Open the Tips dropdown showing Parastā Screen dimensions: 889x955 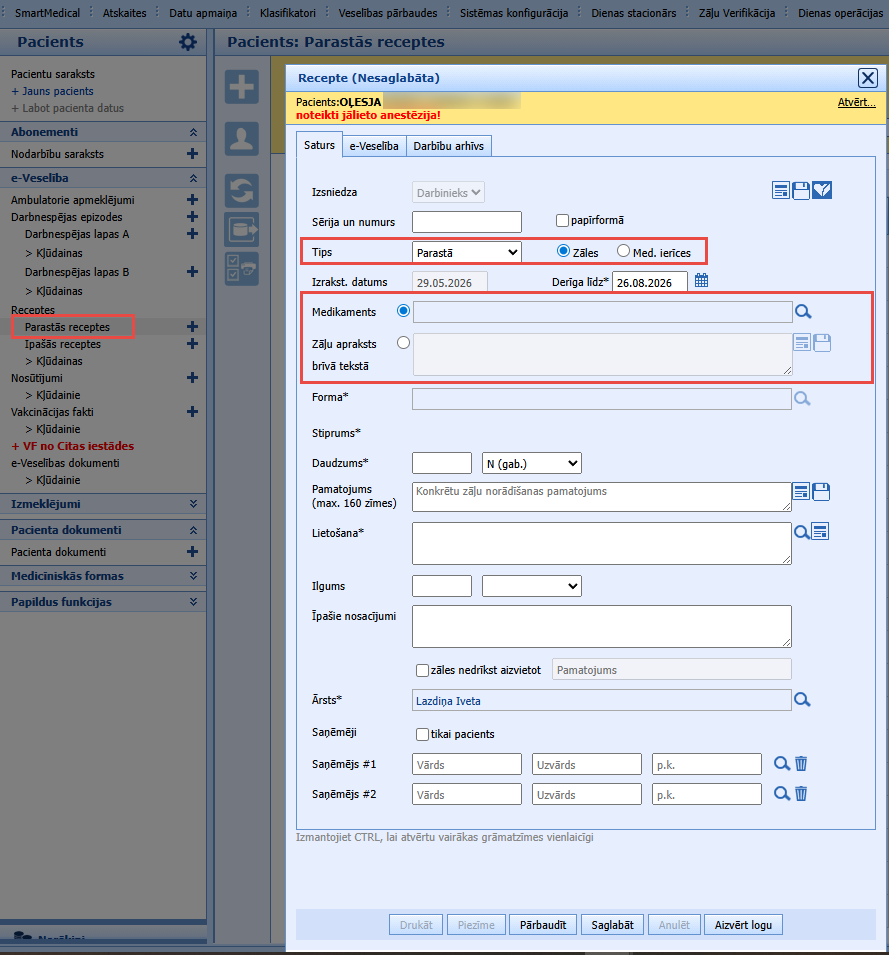[x=466, y=252]
